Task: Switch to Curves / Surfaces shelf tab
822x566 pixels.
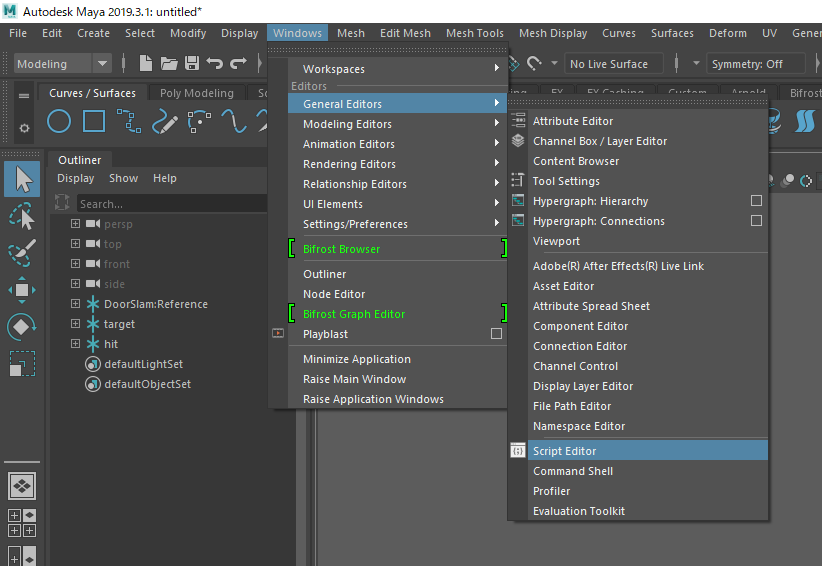Action: coord(92,93)
